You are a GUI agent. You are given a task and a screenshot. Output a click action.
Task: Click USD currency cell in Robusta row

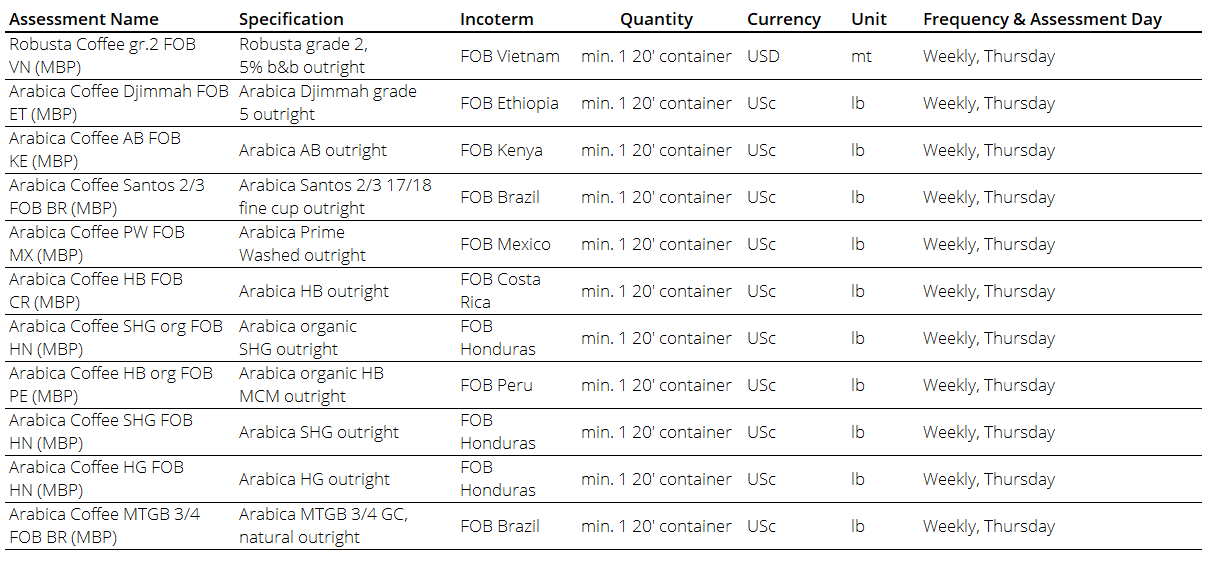coord(764,56)
